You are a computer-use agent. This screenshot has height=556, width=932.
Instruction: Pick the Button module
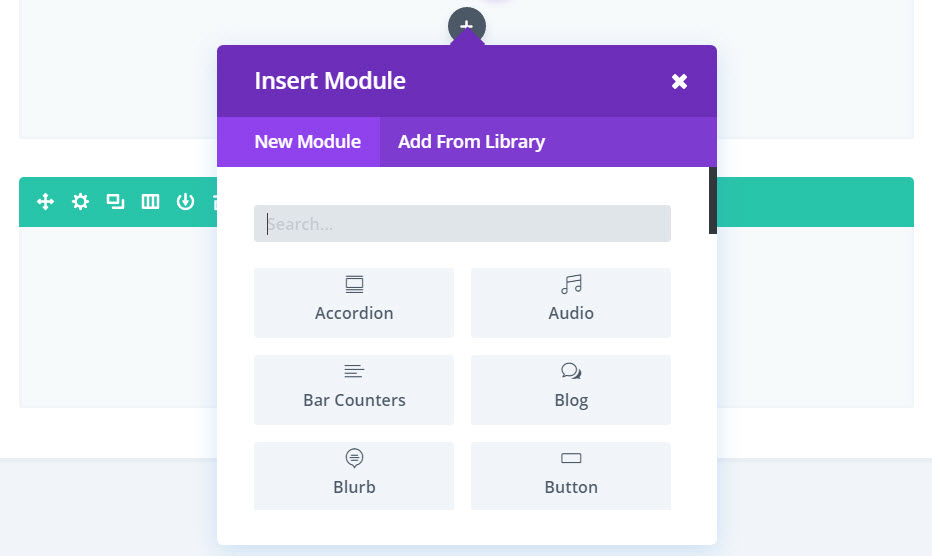[571, 476]
